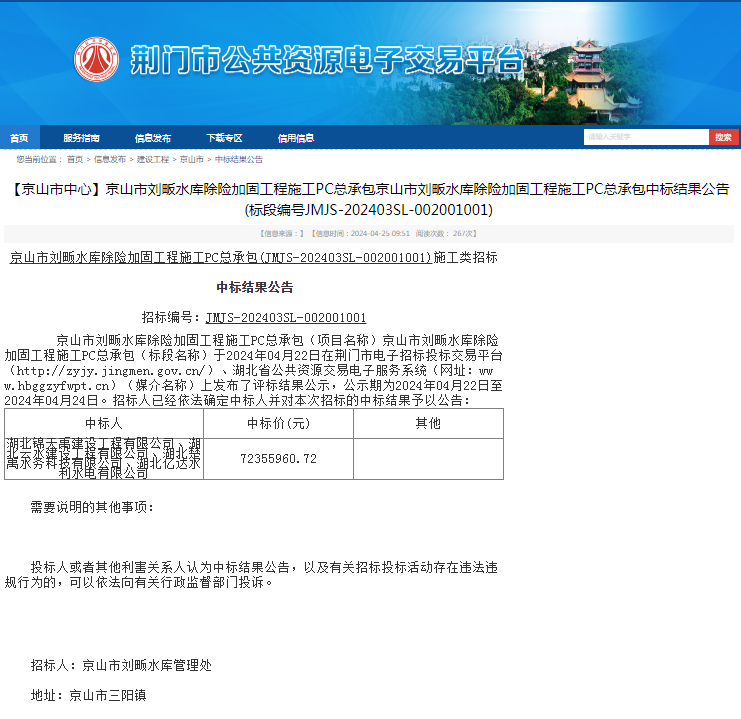Screen dimensions: 741x719
Task: Open the 服务指南 menu item
Action: click(x=81, y=138)
